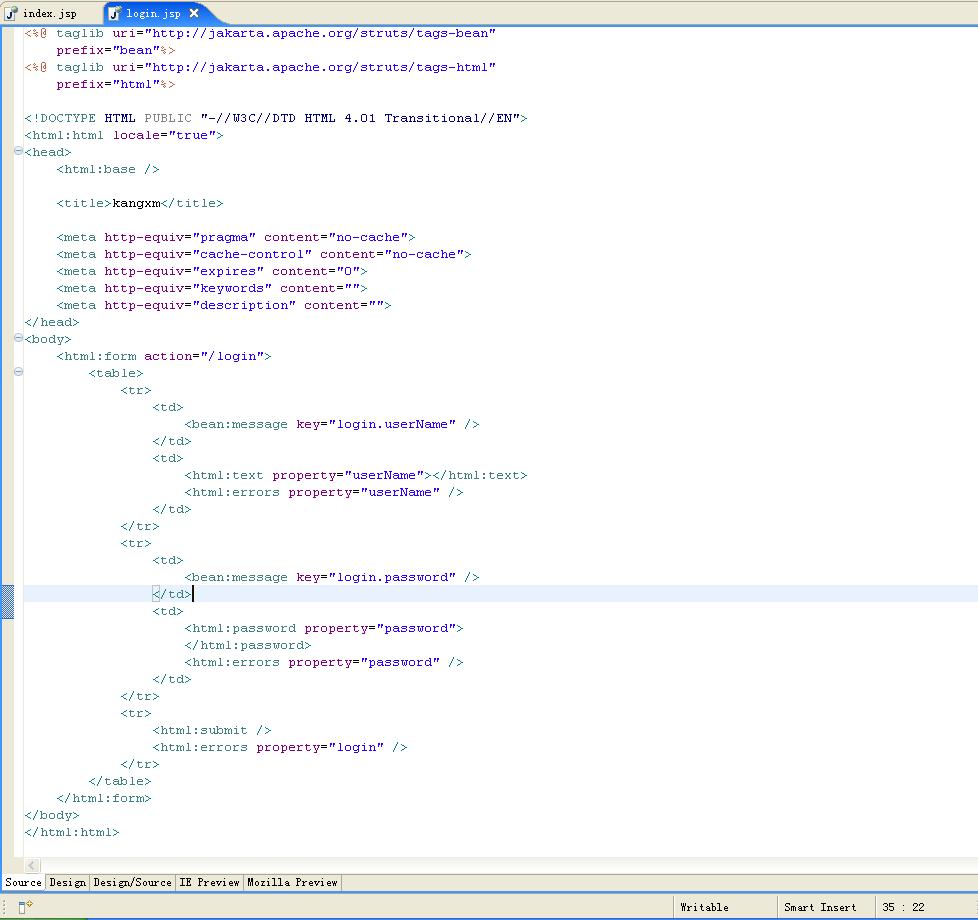
Task: Click the html:form action="/login" line
Action: (164, 356)
